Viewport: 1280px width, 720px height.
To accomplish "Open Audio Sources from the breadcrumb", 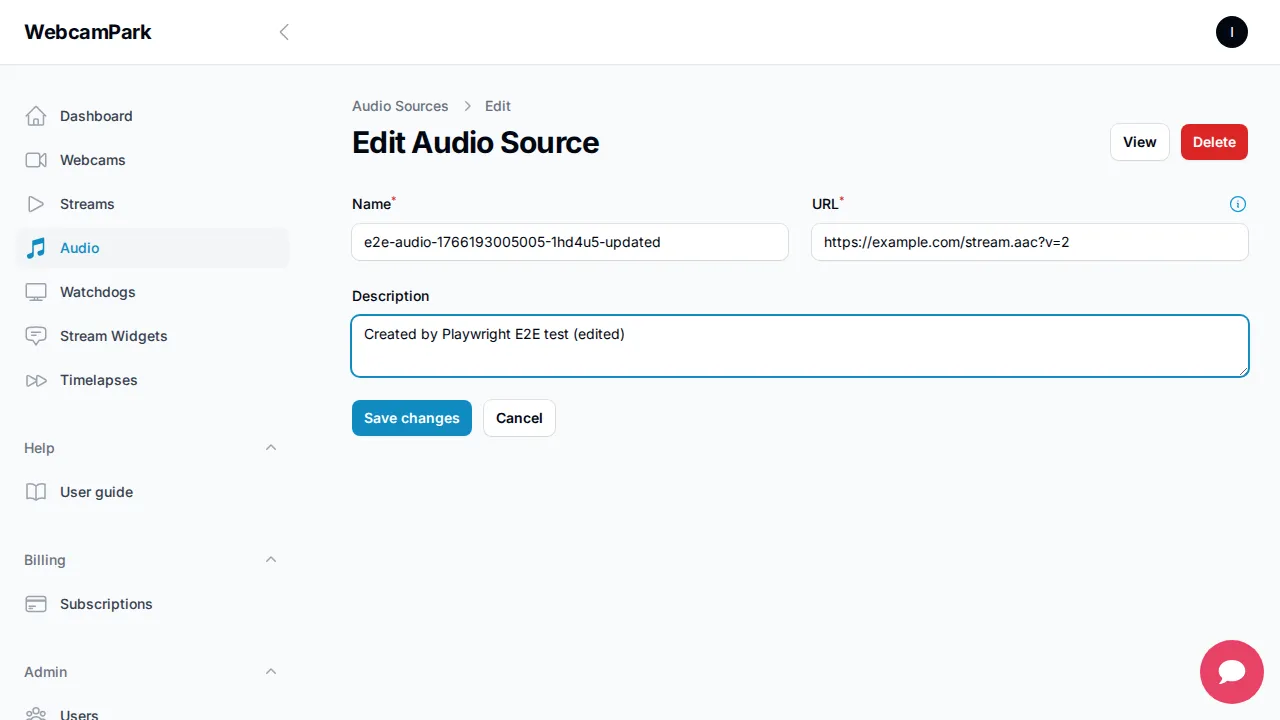I will (x=400, y=106).
